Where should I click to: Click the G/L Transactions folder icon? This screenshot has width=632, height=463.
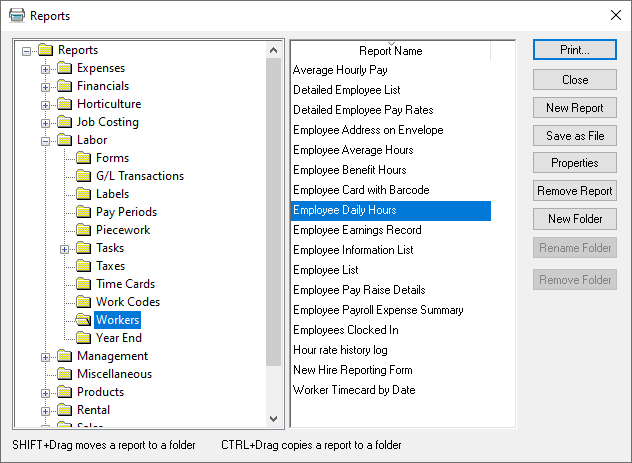84,176
